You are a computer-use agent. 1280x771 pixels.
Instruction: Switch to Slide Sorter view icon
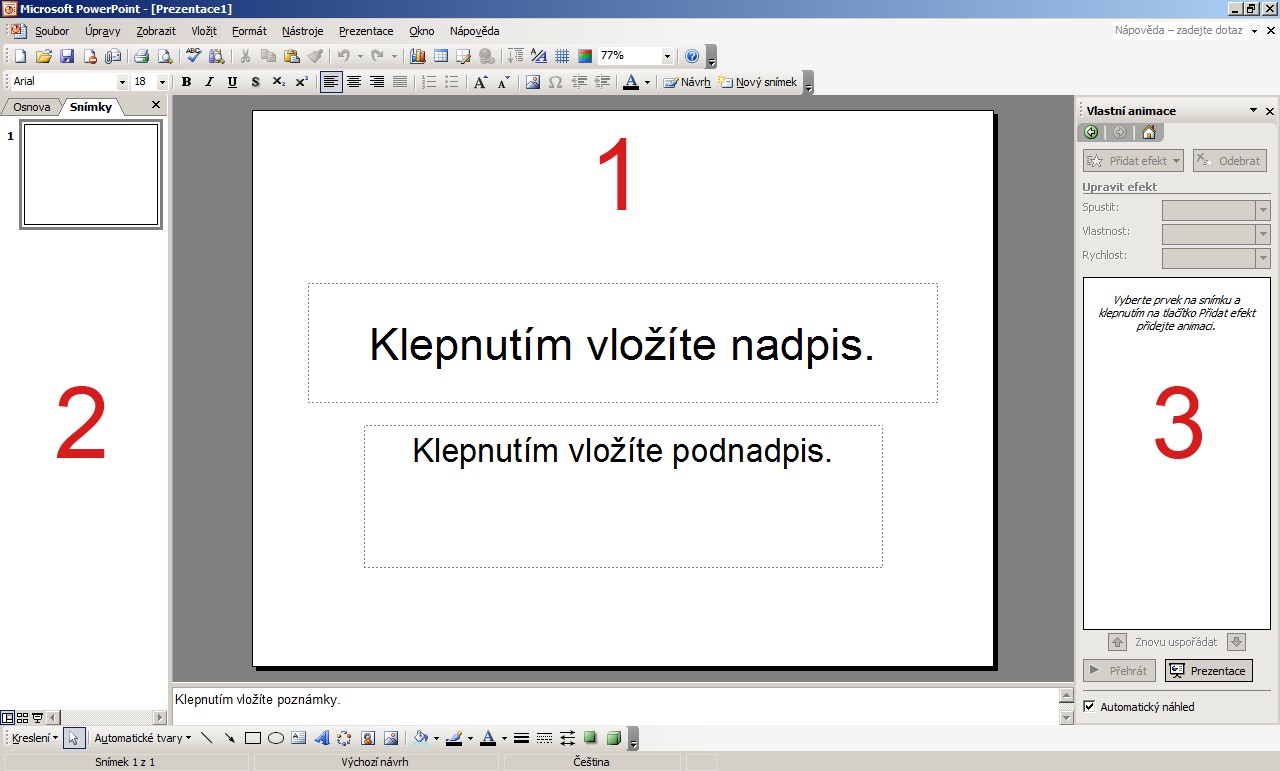tap(22, 717)
